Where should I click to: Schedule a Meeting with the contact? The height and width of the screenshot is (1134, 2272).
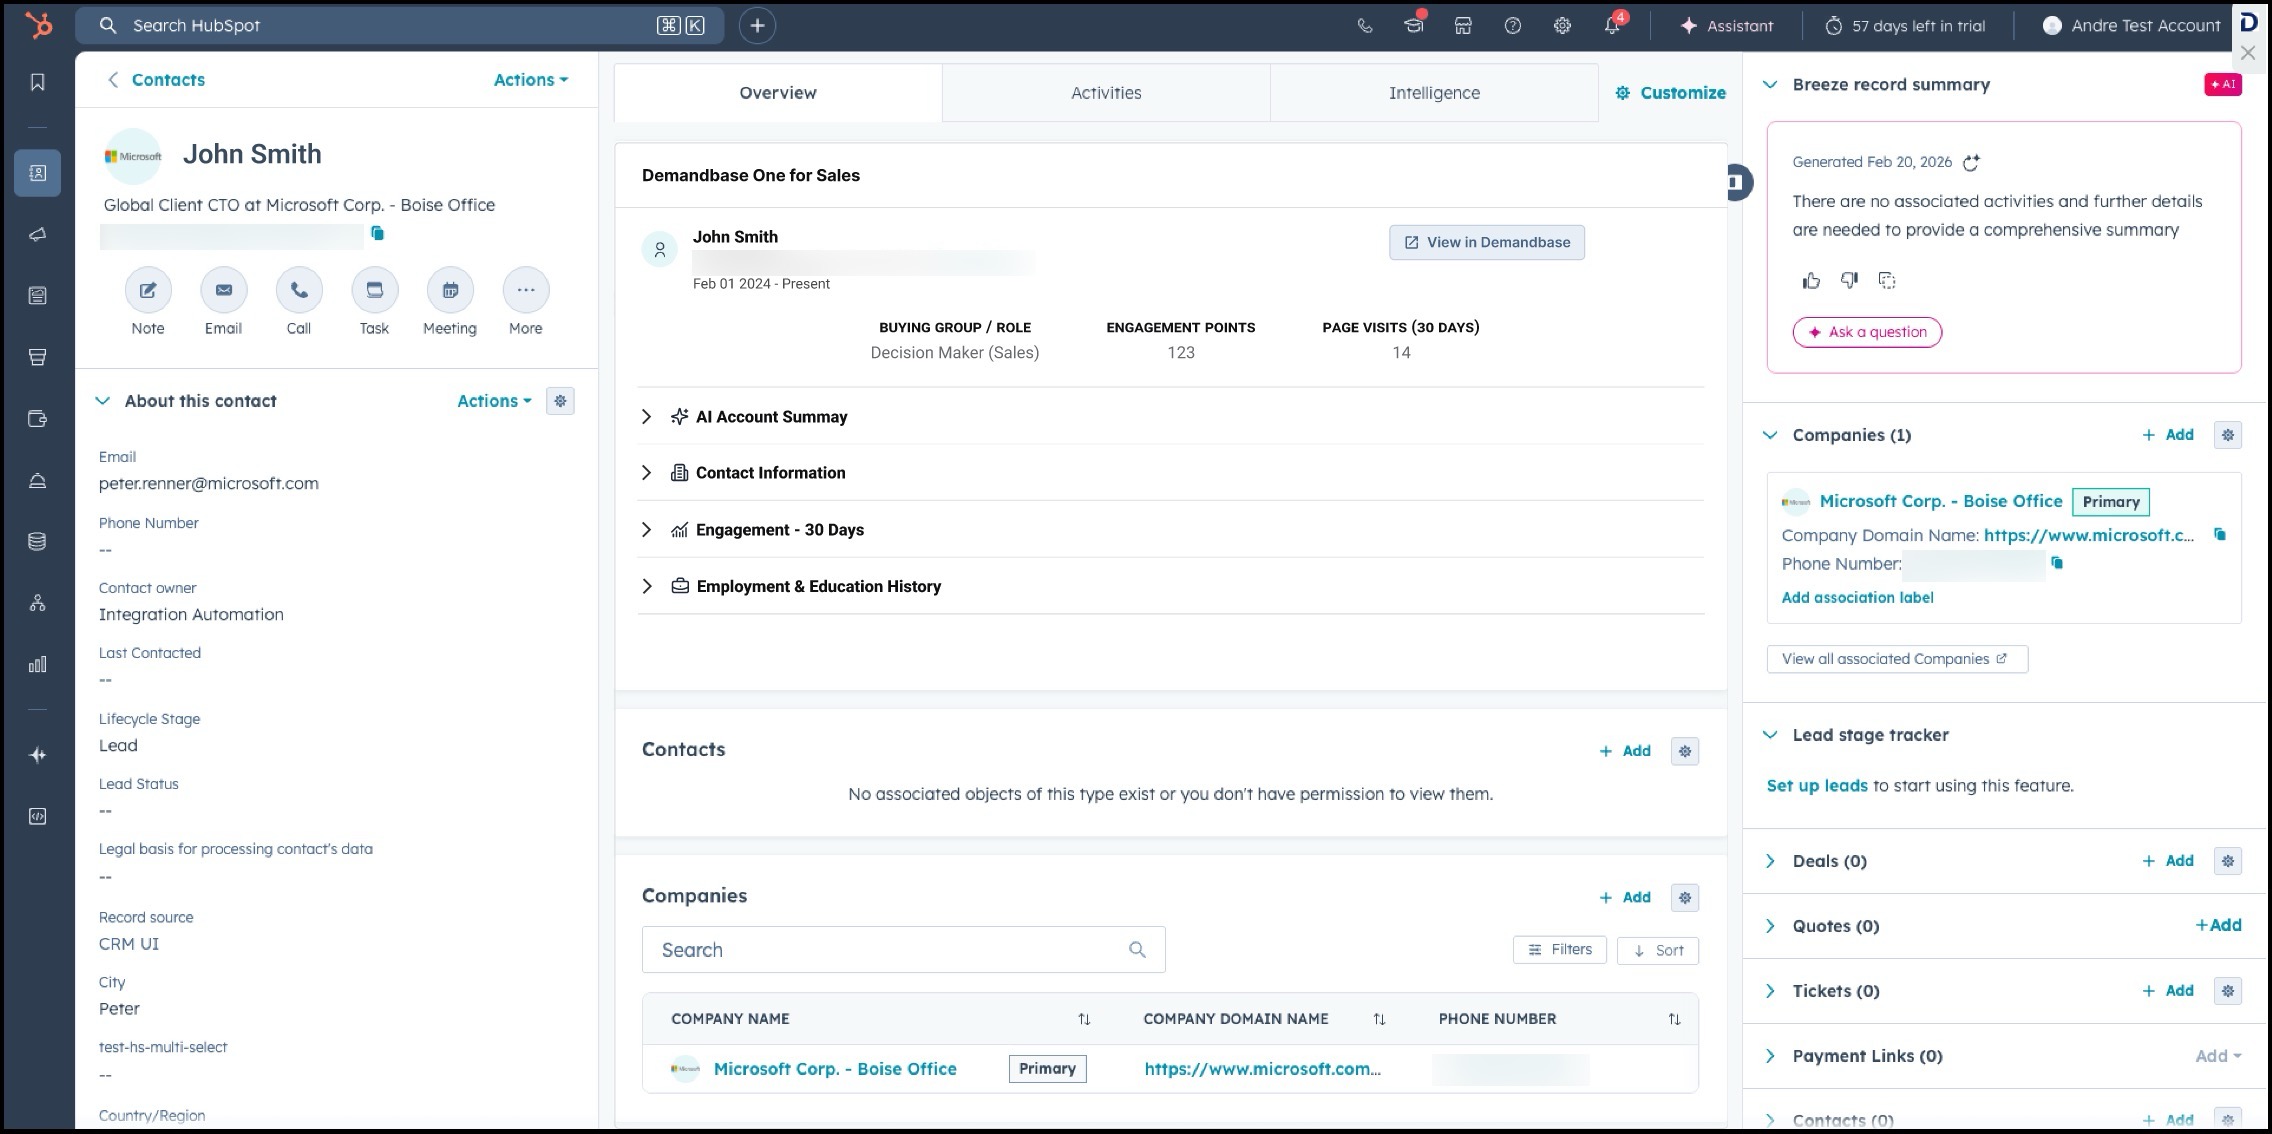pos(450,290)
